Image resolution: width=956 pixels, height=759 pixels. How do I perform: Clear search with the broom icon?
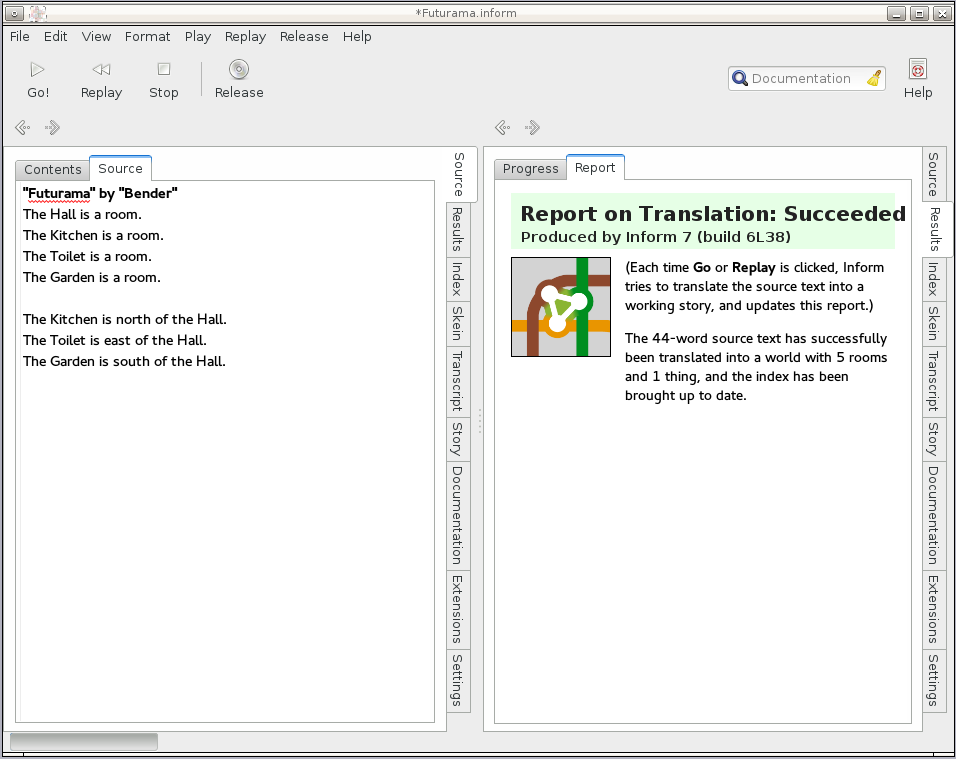coord(874,79)
